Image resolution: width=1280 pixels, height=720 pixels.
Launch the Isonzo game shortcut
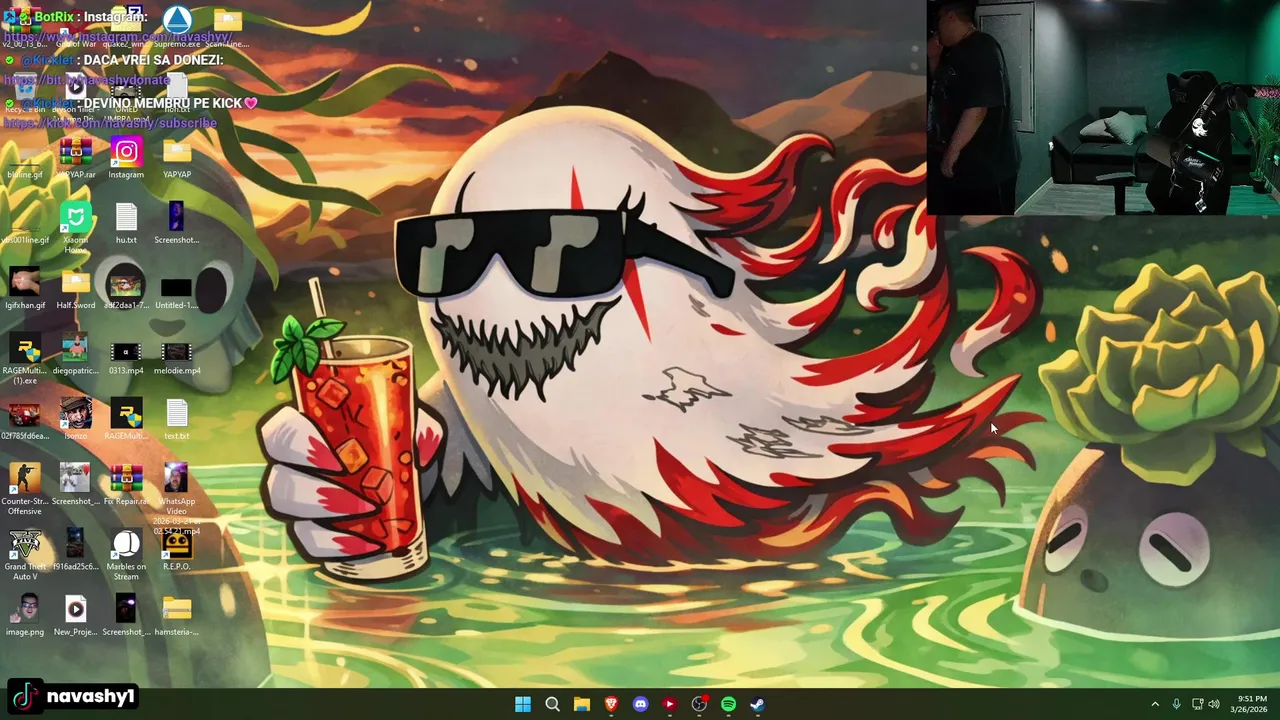click(76, 420)
